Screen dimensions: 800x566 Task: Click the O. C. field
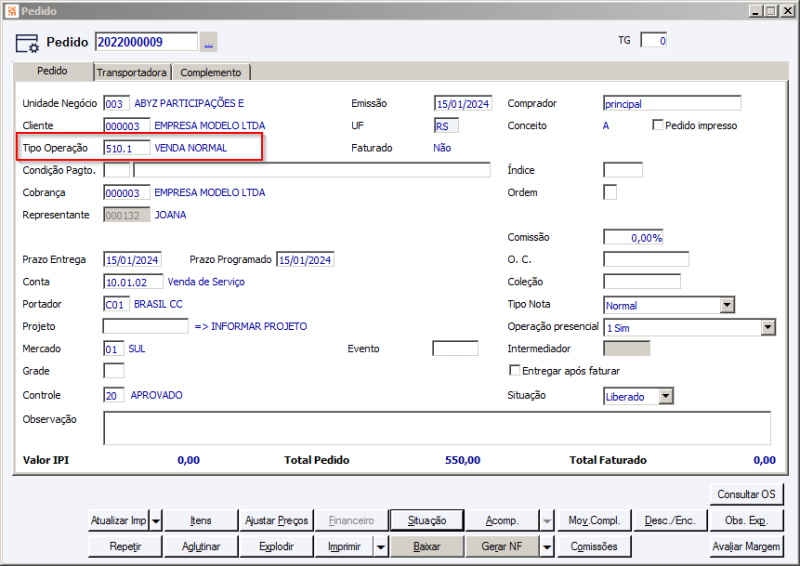646,259
